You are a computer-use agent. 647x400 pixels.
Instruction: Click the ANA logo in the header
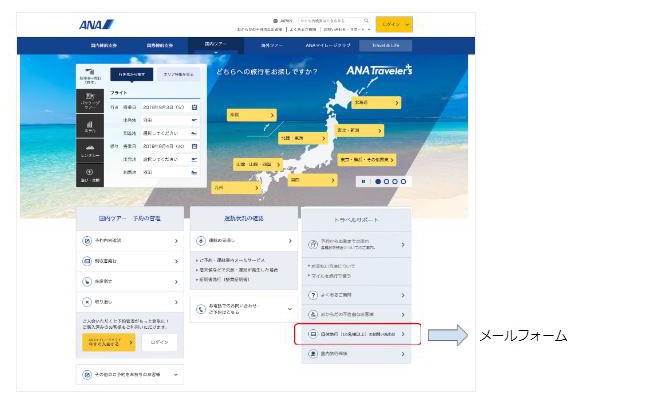click(x=96, y=25)
